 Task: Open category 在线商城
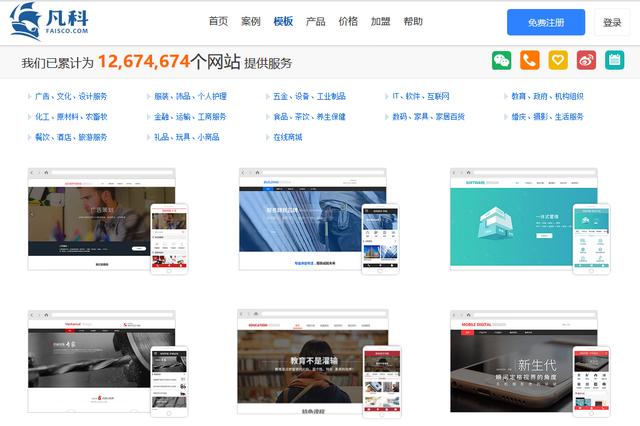click(288, 137)
